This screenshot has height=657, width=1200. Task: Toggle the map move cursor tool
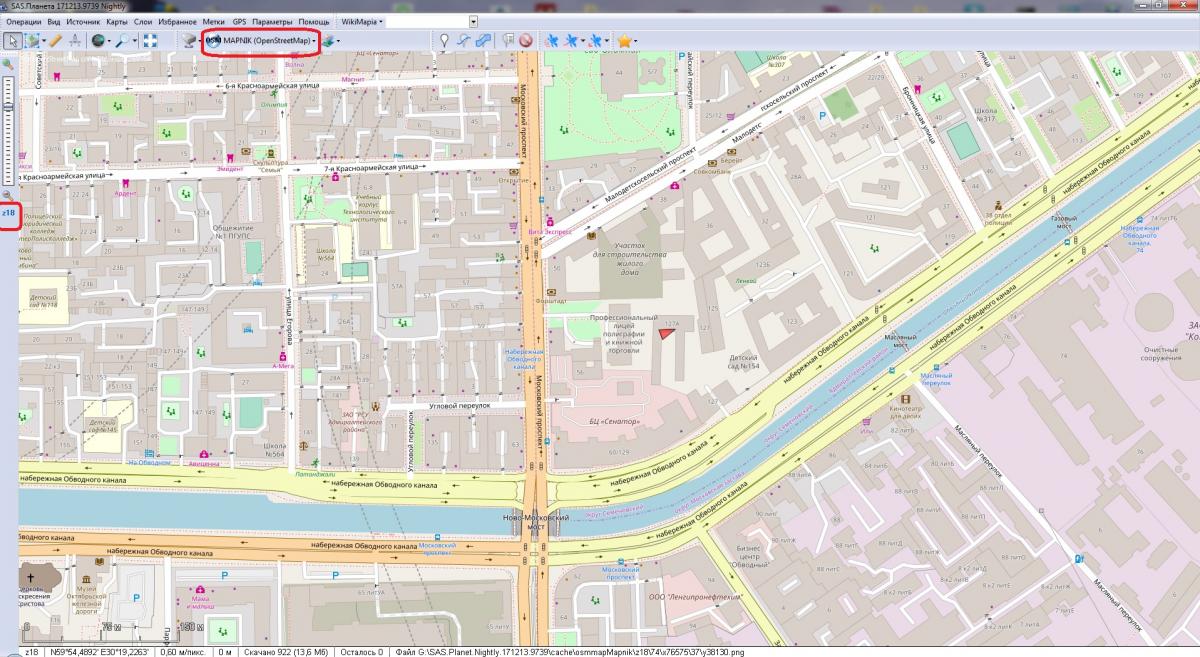pos(12,41)
